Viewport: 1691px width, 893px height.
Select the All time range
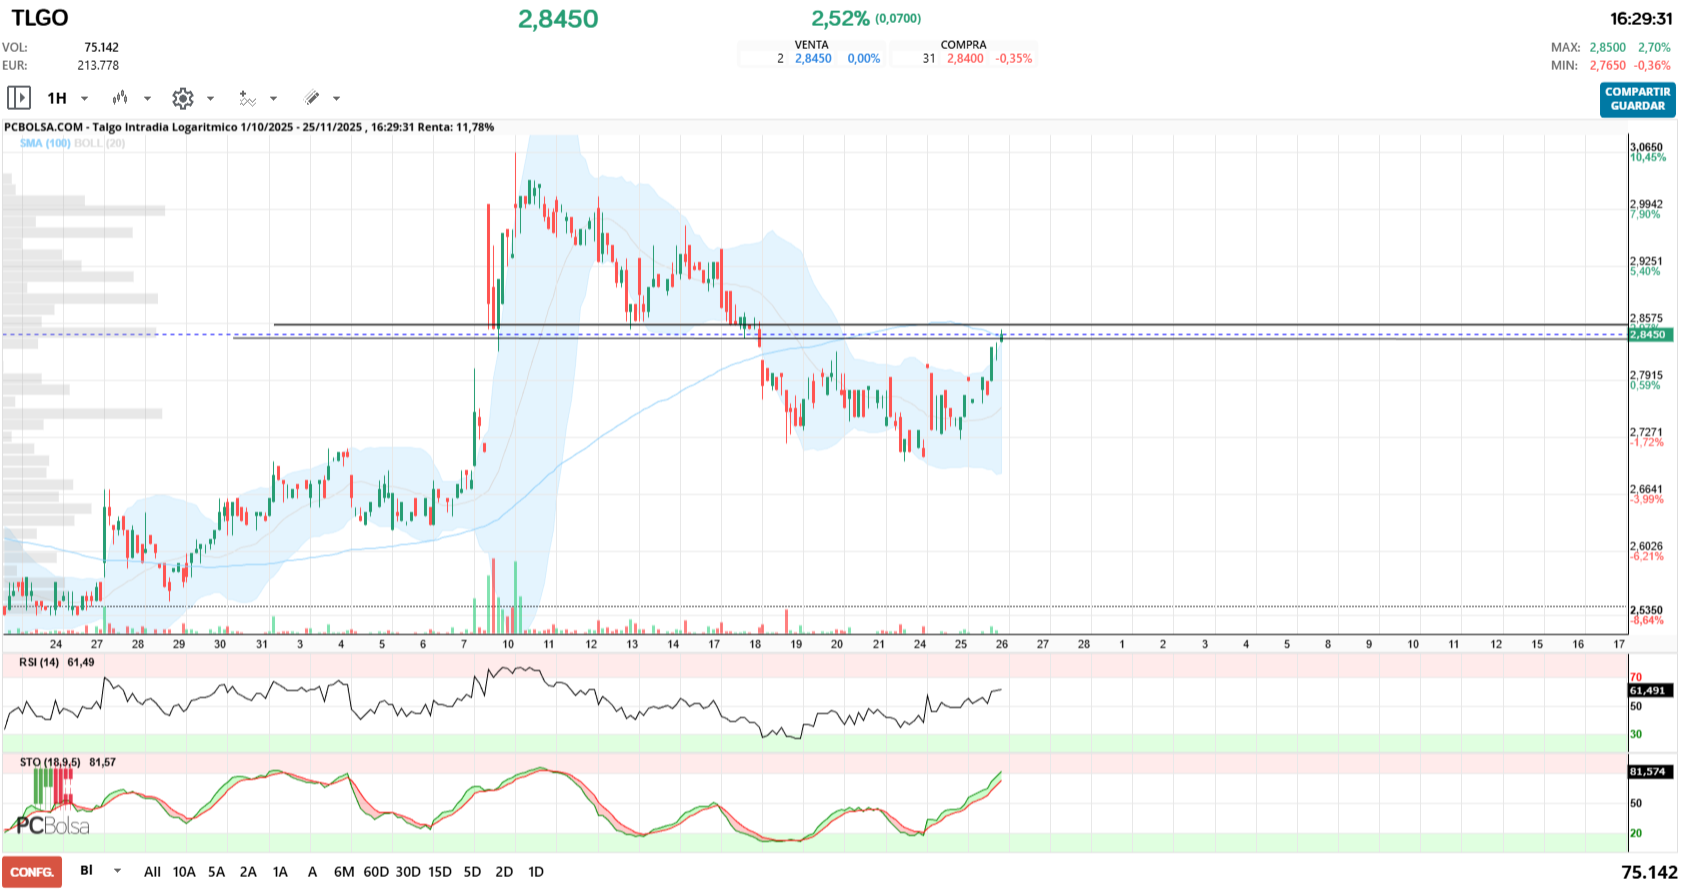tap(152, 872)
